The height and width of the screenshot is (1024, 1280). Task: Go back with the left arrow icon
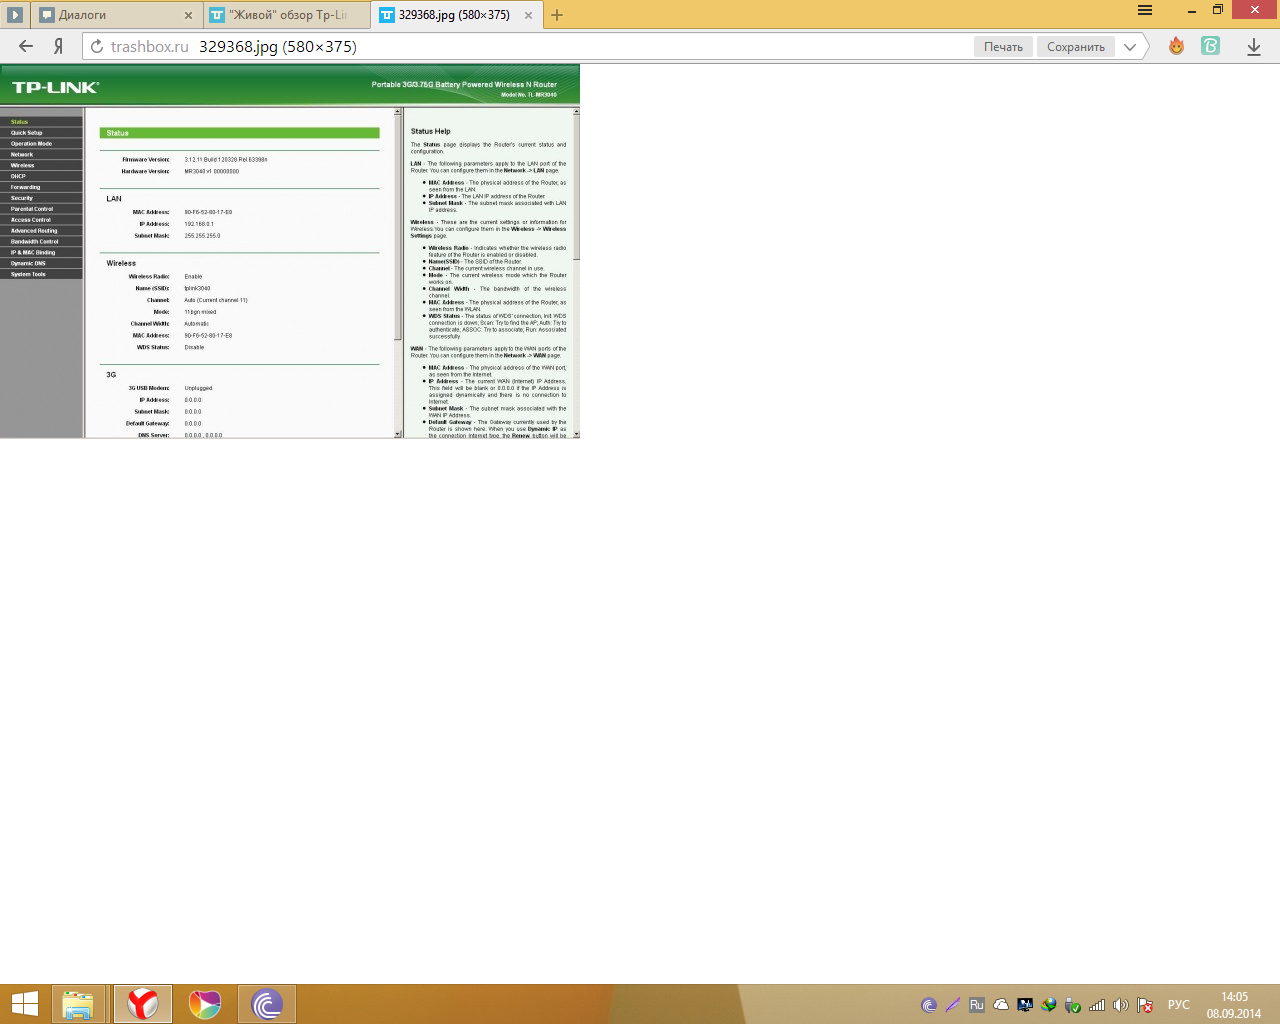[26, 46]
